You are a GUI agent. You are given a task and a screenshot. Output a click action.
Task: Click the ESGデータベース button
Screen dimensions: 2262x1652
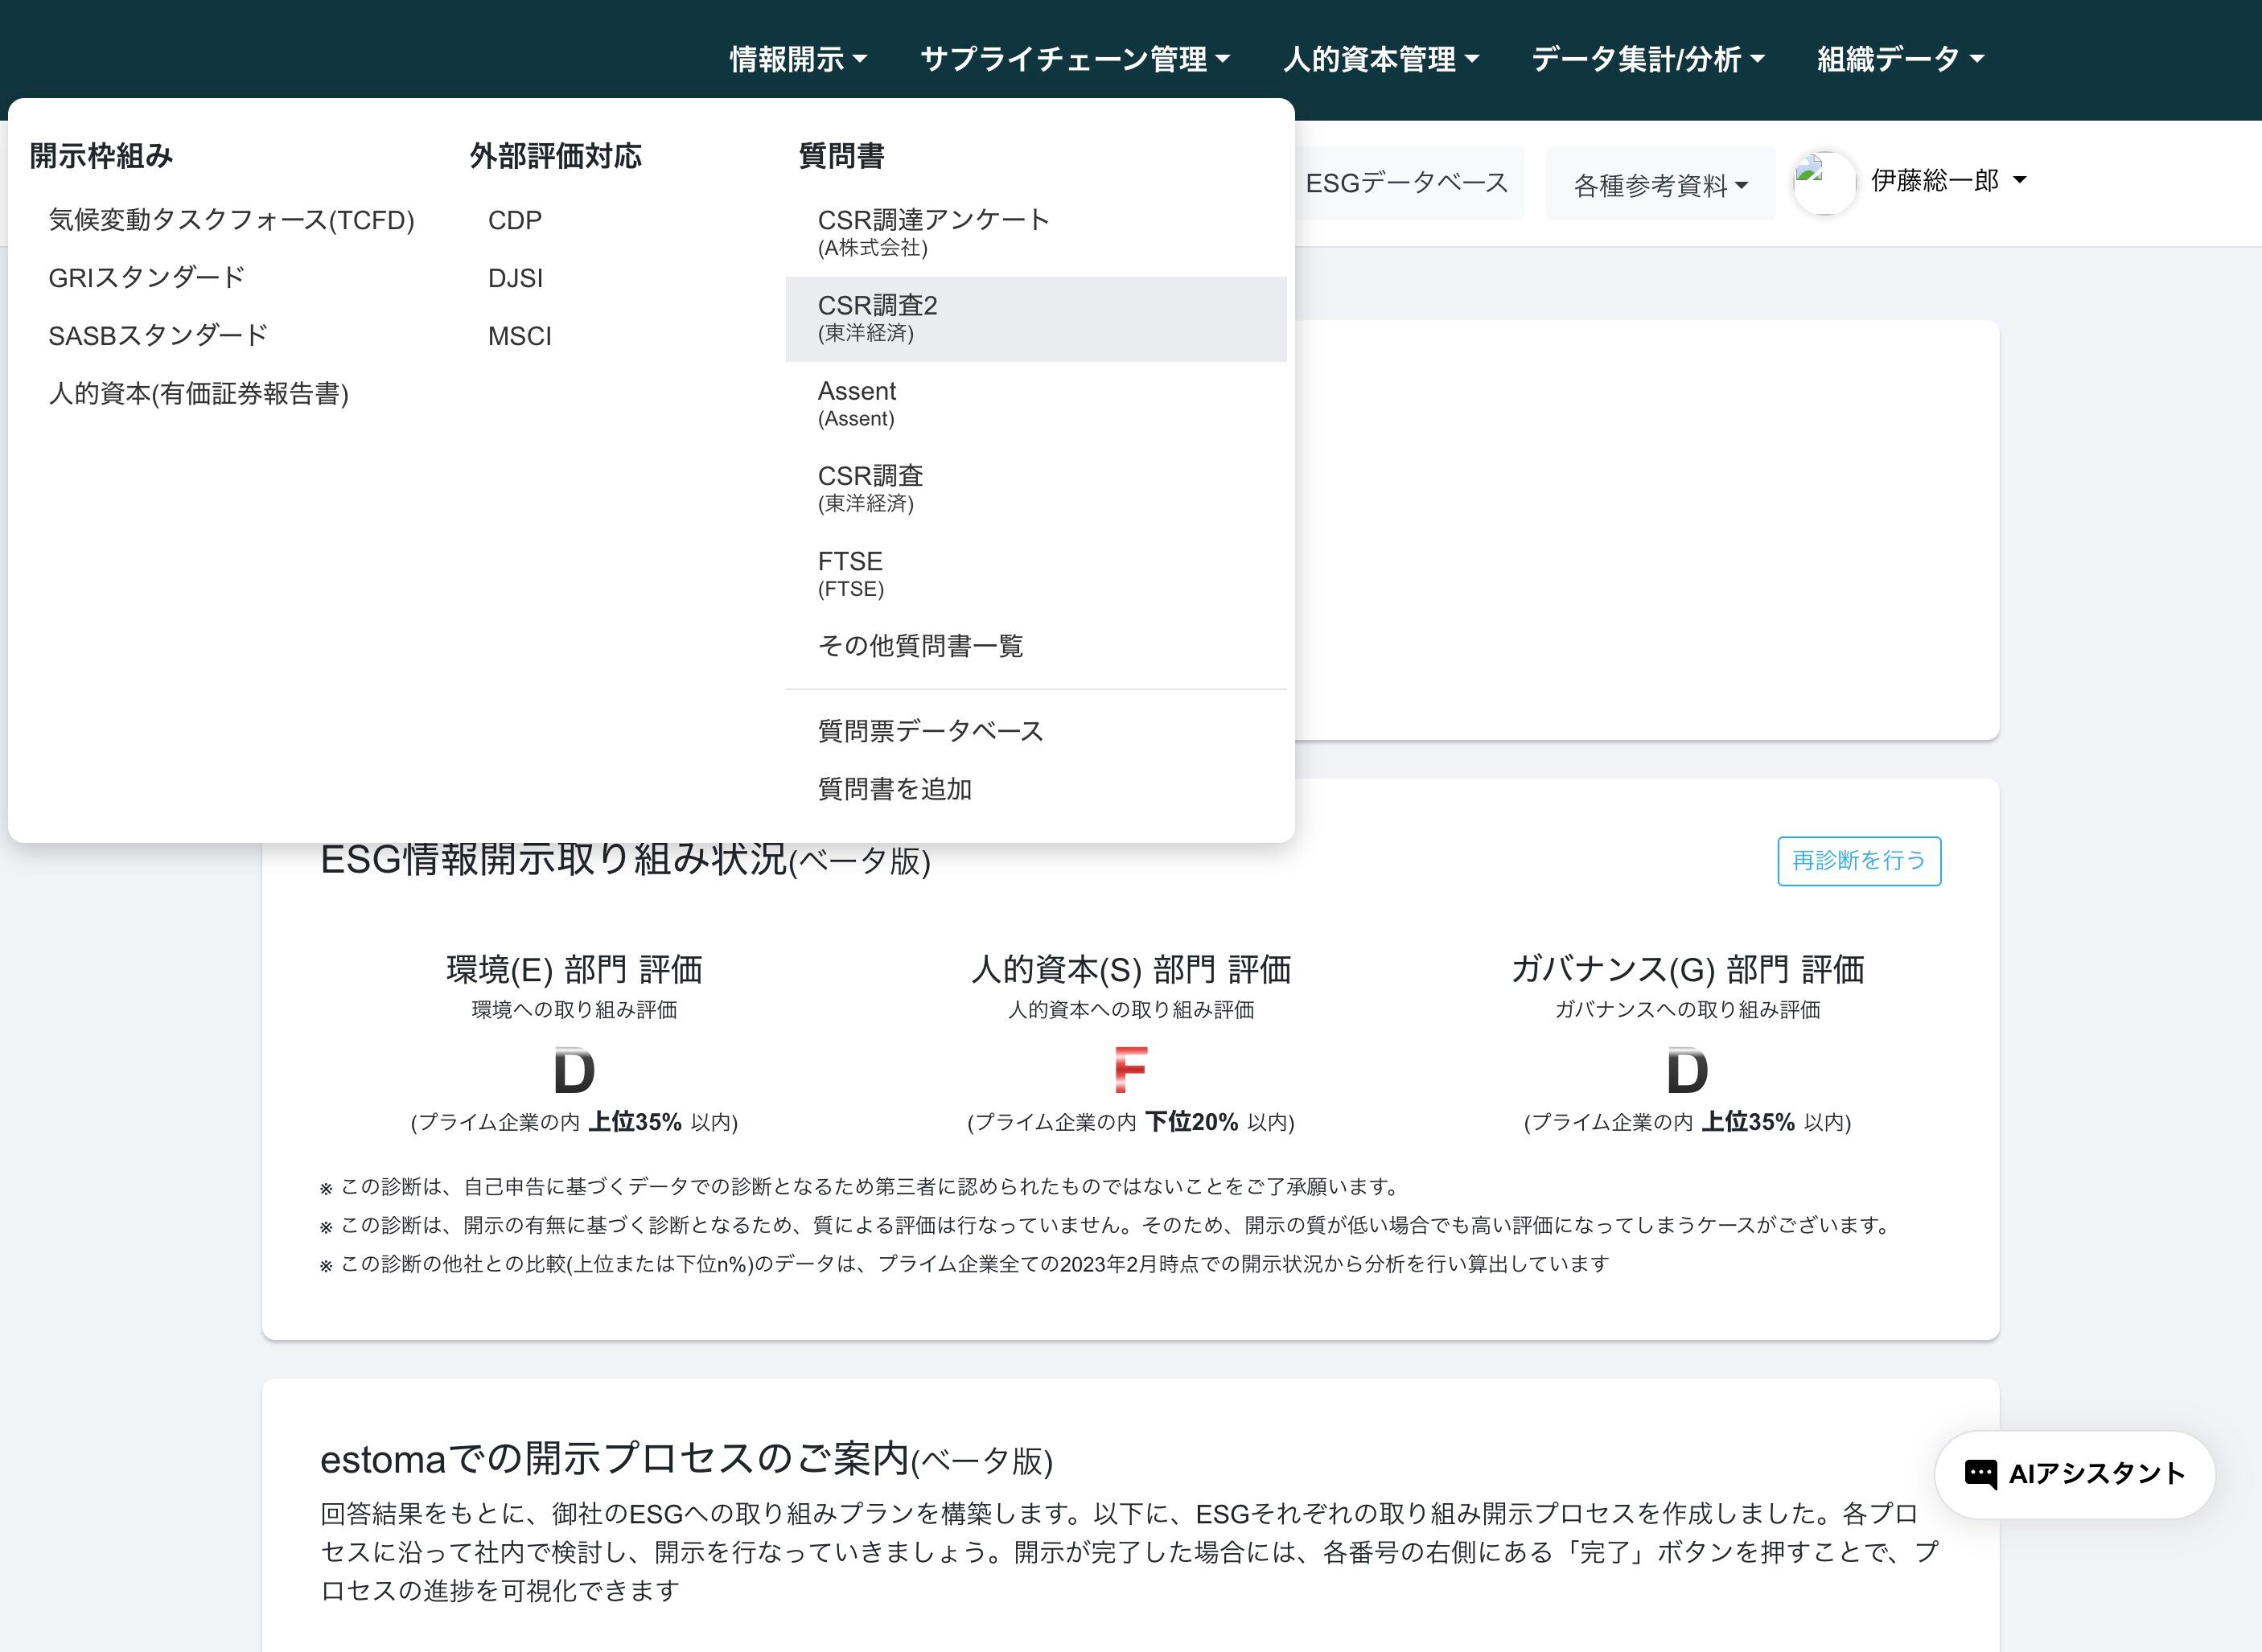[1407, 183]
